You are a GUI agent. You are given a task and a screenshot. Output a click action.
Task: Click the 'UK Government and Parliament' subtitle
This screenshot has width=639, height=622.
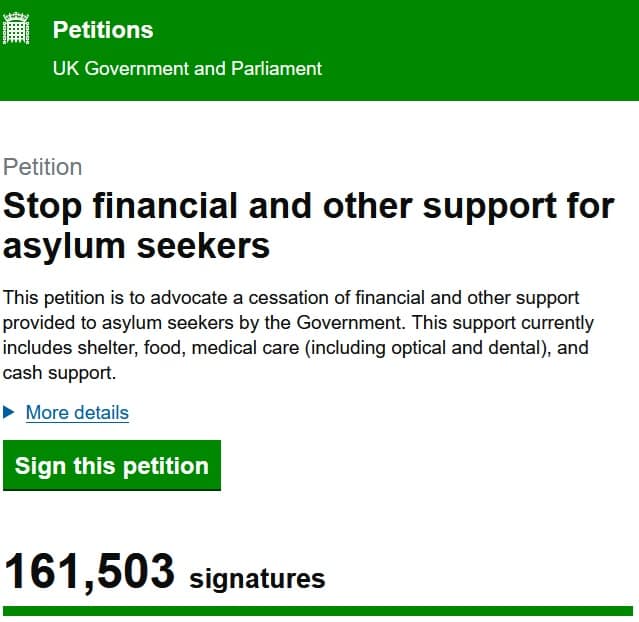(x=187, y=69)
